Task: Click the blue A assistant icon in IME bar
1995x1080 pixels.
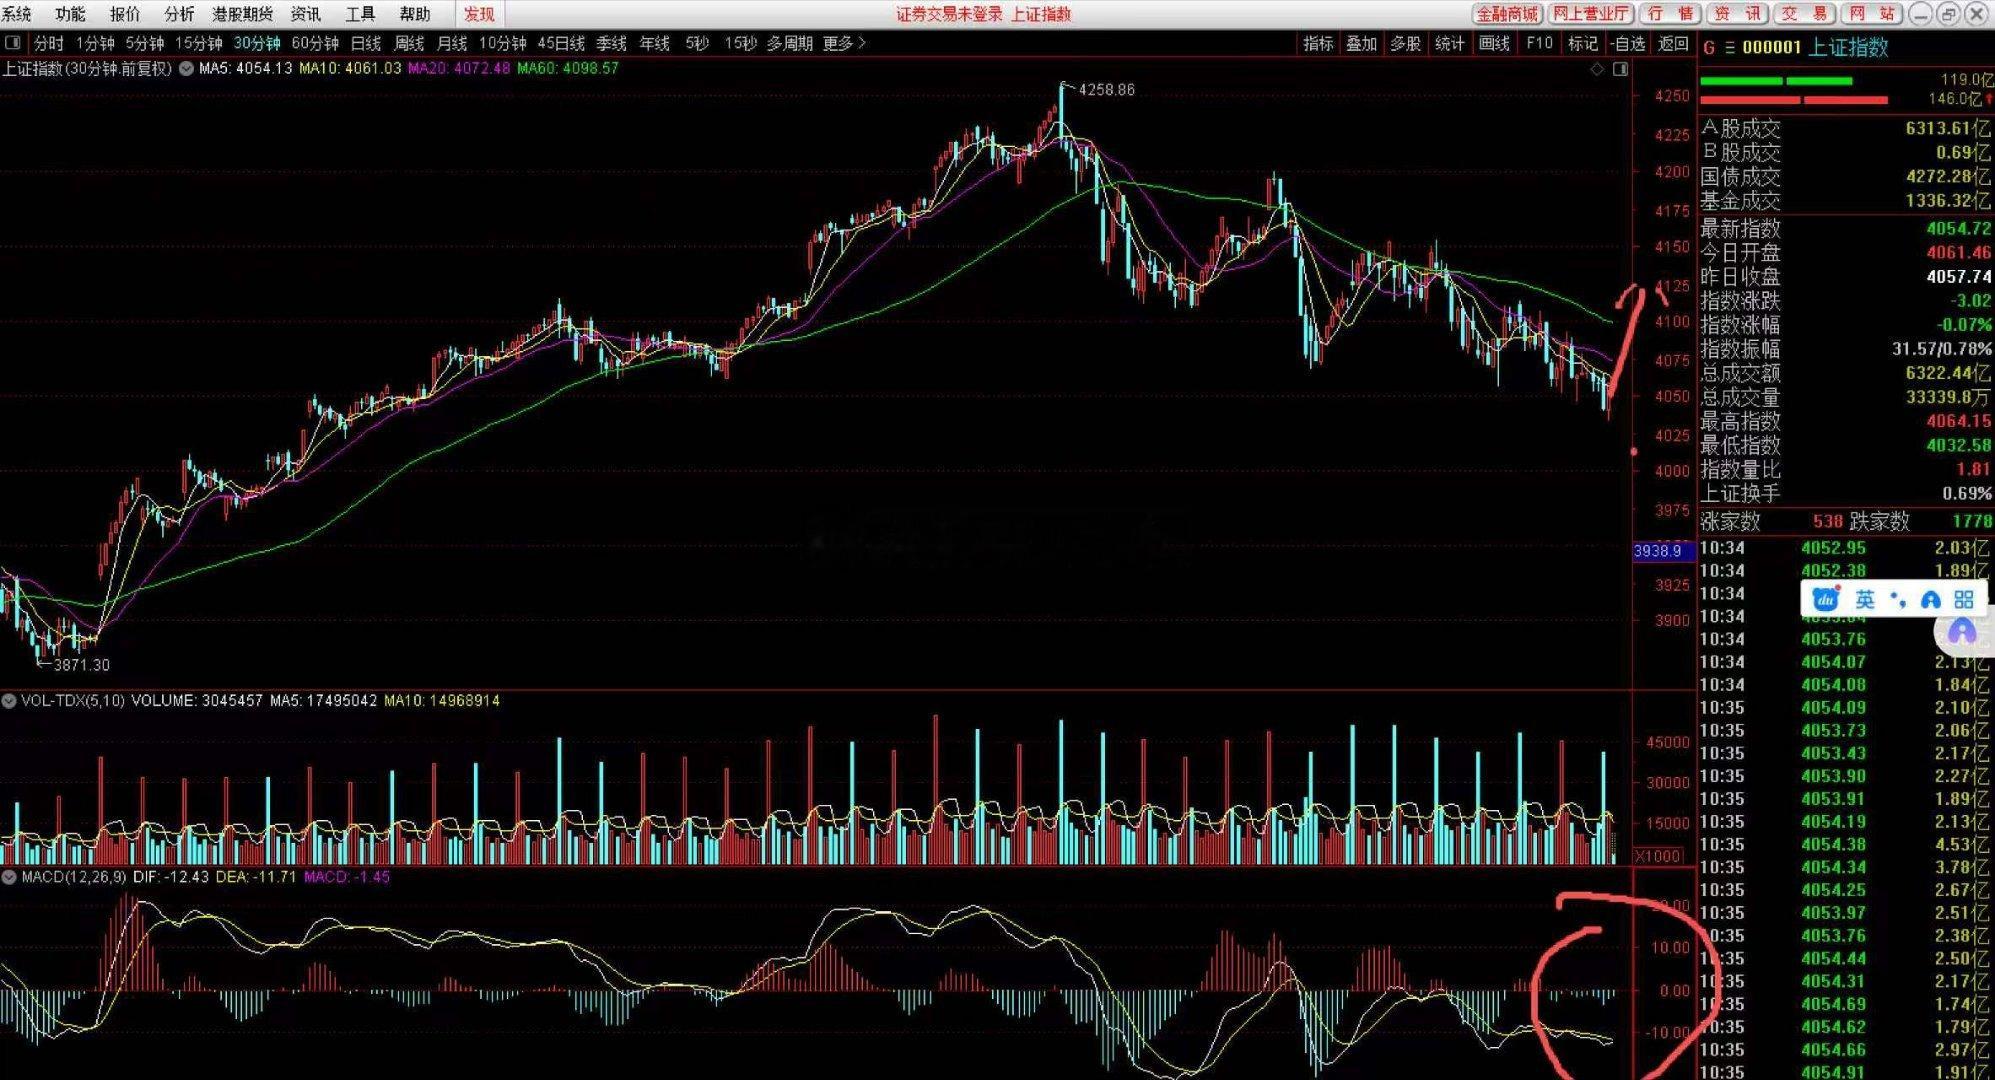Action: (x=1931, y=600)
